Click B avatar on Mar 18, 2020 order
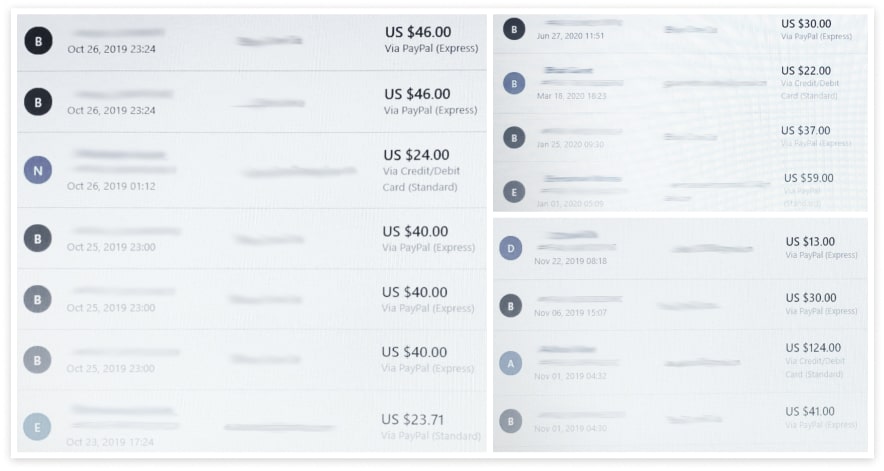Image resolution: width=884 pixels, height=471 pixels. pyautogui.click(x=514, y=83)
